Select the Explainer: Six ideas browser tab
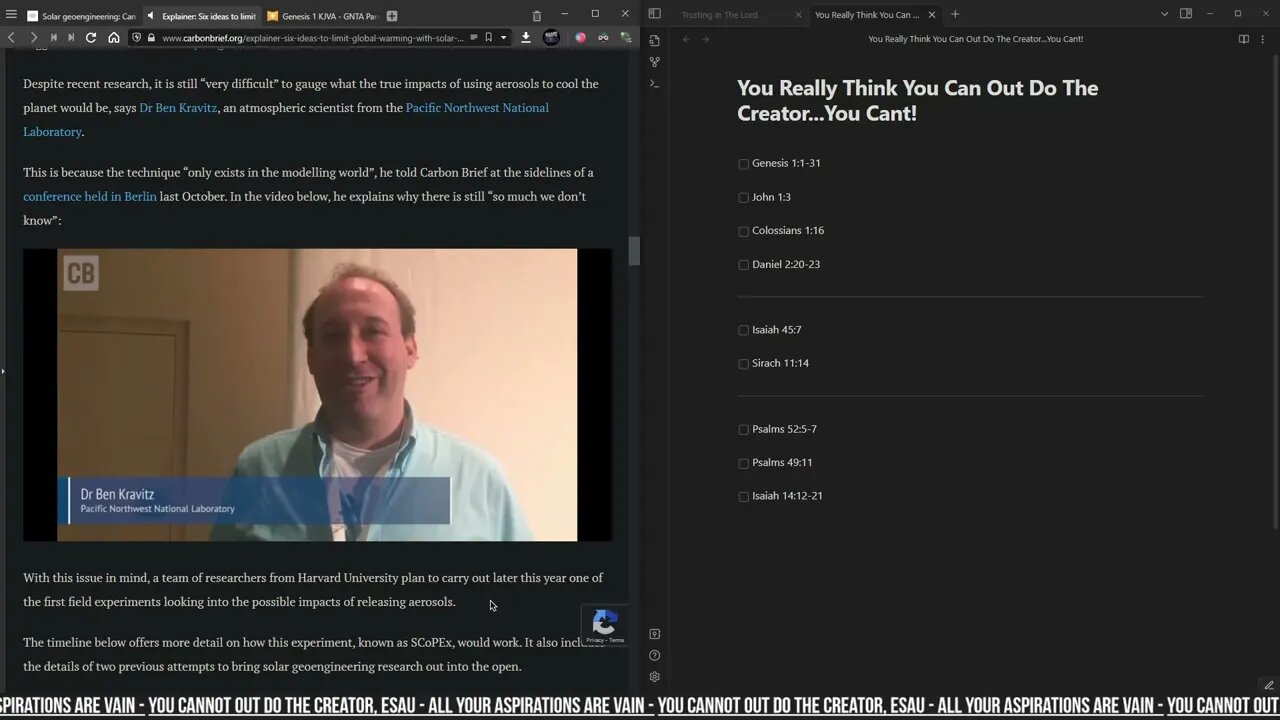Viewport: 1280px width, 720px height. pos(201,16)
